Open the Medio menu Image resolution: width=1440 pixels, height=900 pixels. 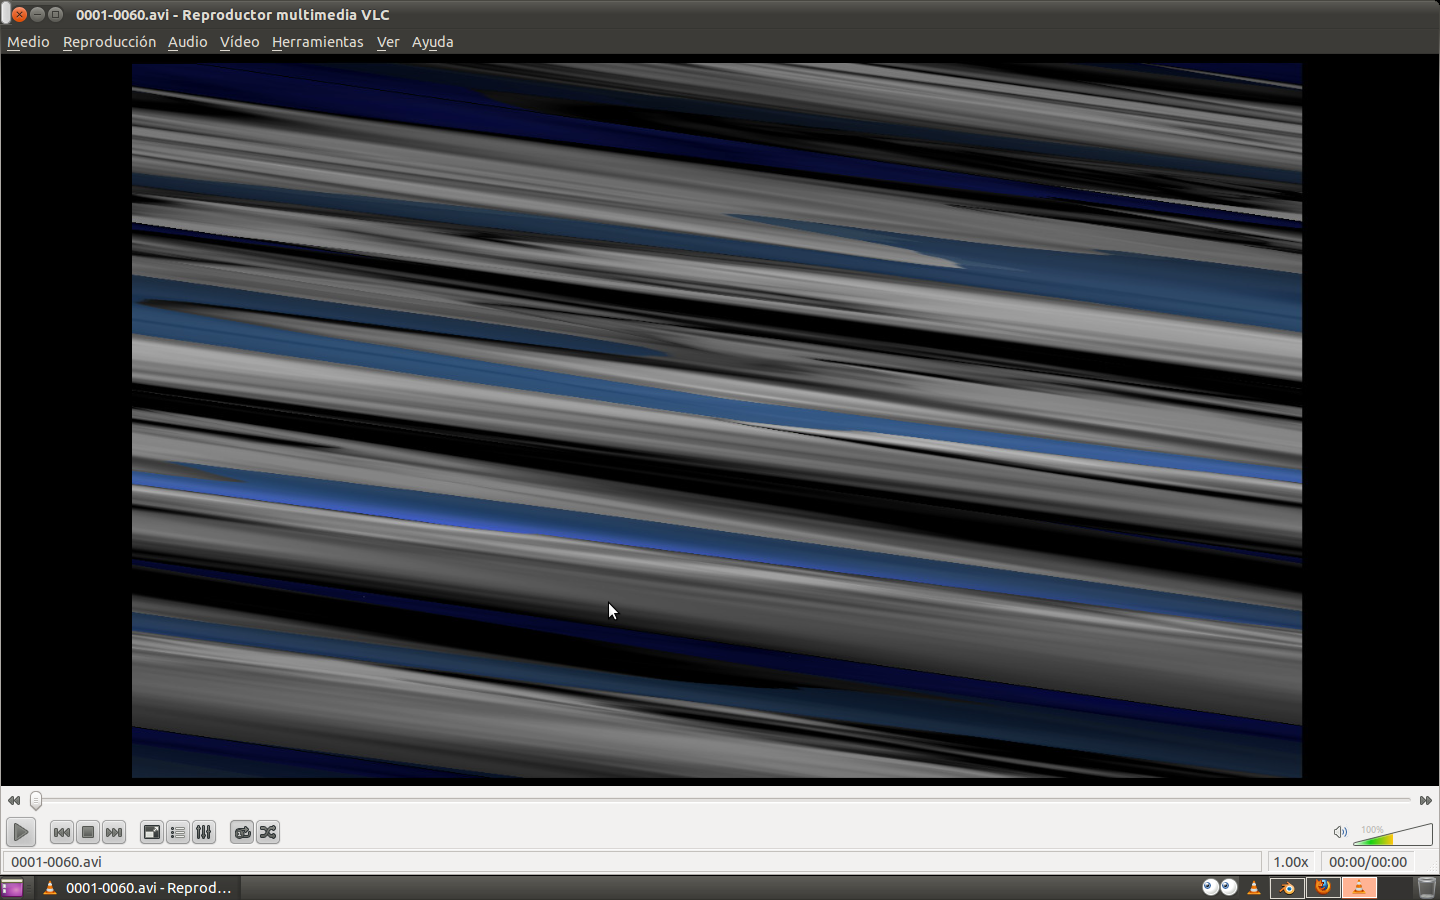[x=28, y=42]
